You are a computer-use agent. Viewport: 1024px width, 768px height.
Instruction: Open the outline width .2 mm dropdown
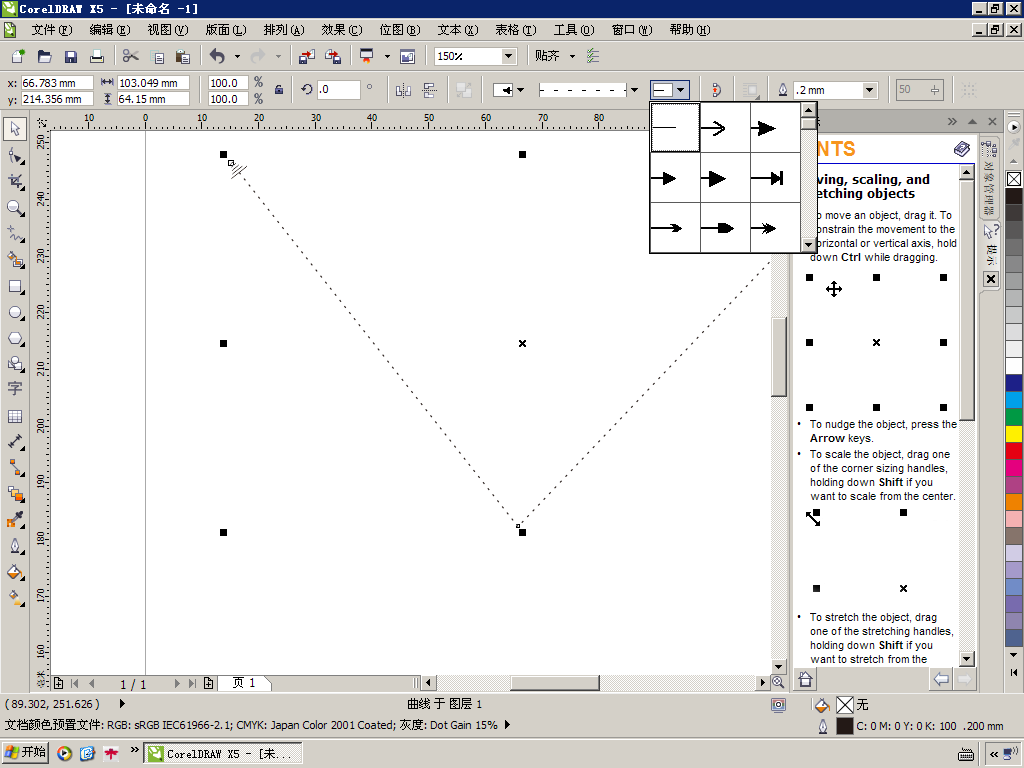point(869,90)
